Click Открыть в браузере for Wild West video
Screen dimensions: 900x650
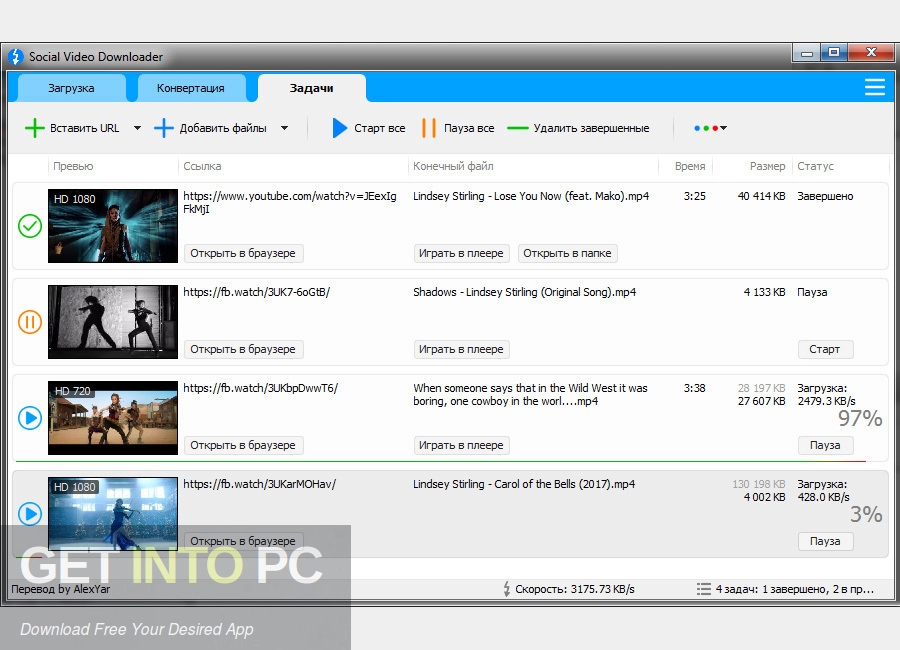243,445
